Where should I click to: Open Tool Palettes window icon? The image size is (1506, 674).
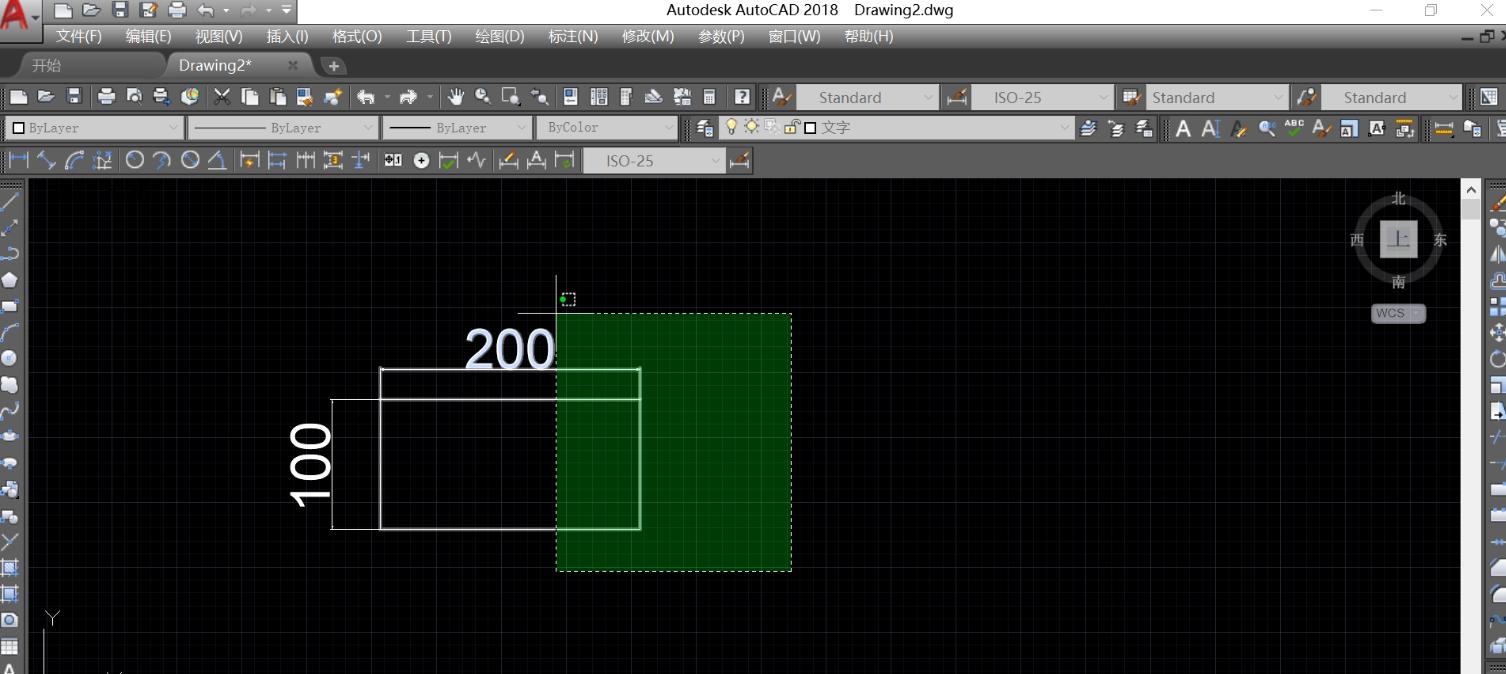click(626, 97)
